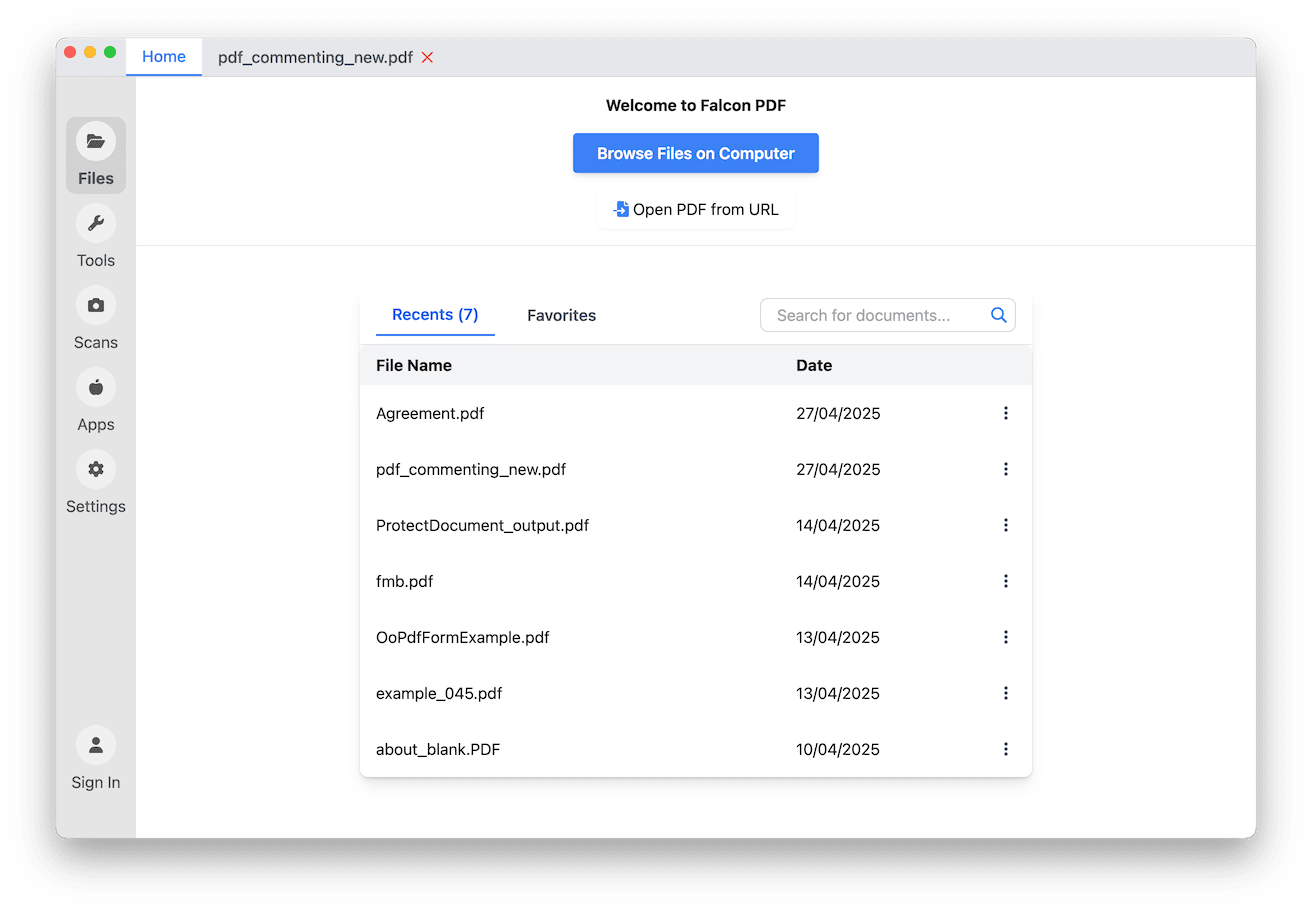Screen dimensions: 1312x912
Task: Select the Favorites tab
Action: pos(561,315)
